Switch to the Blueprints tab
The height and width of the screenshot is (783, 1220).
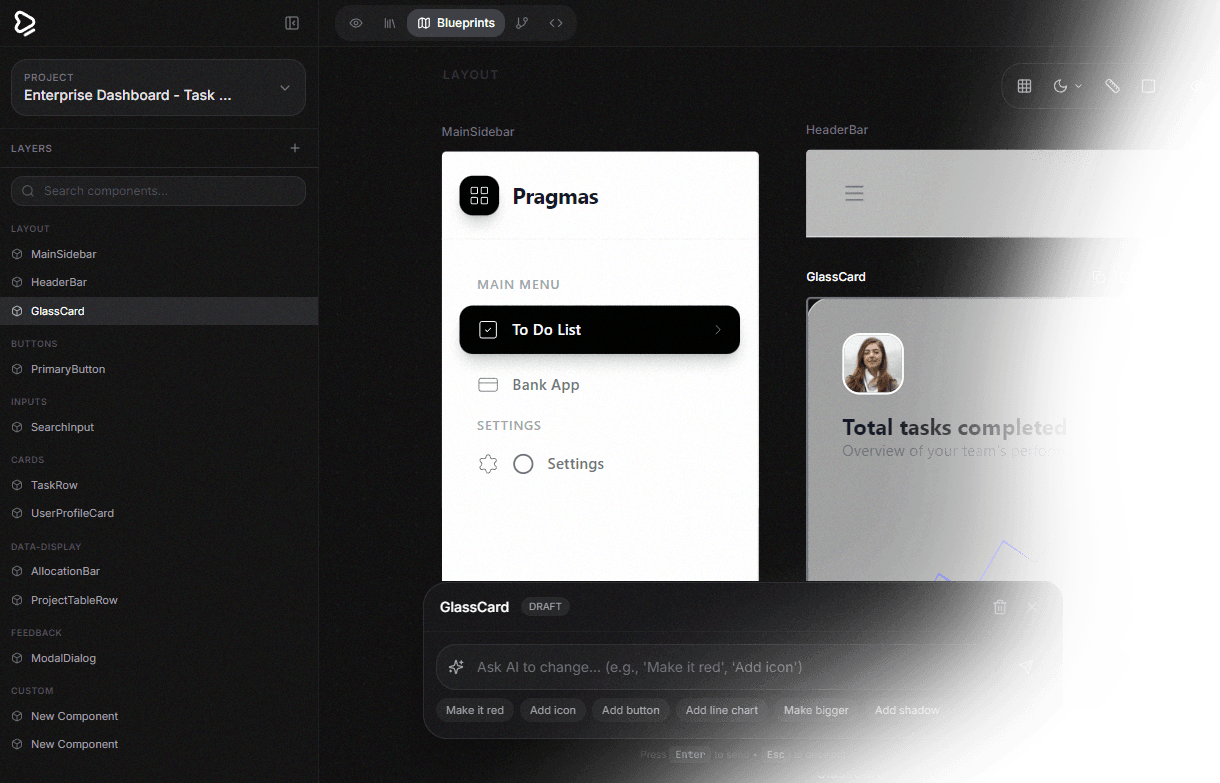click(456, 23)
